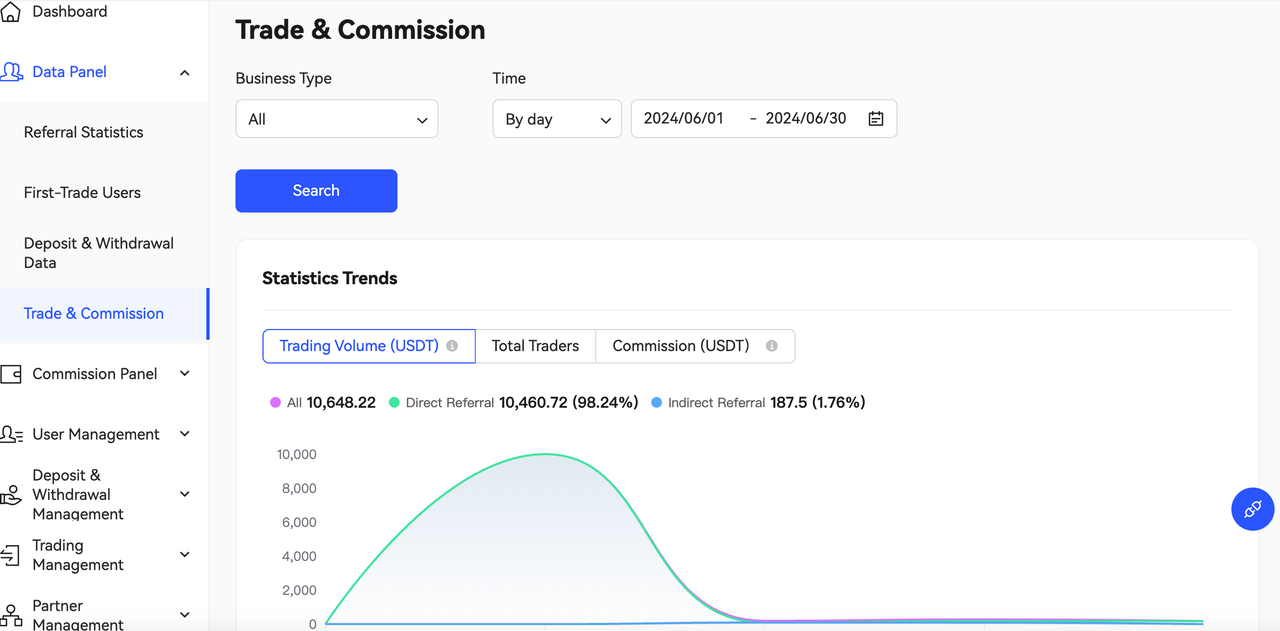Click the Trading Management icon
Screen dimensions: 1280x631
pyautogui.click(x=11, y=555)
